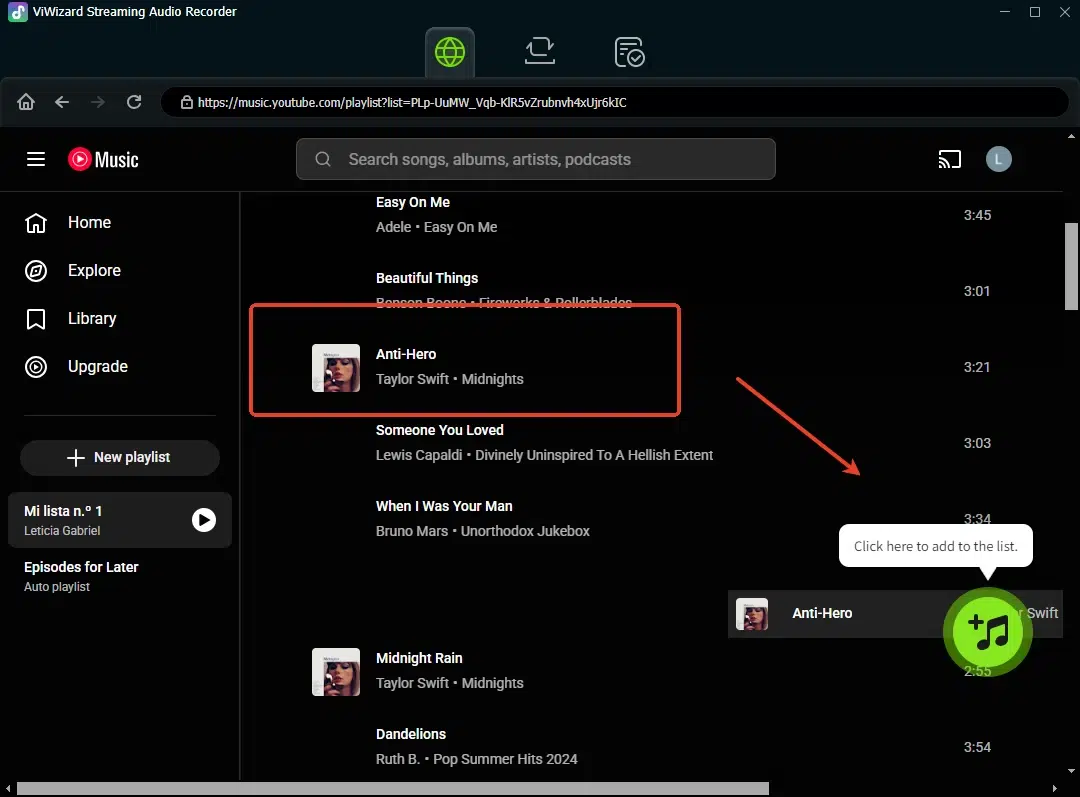Click the URL address field

coord(614,103)
